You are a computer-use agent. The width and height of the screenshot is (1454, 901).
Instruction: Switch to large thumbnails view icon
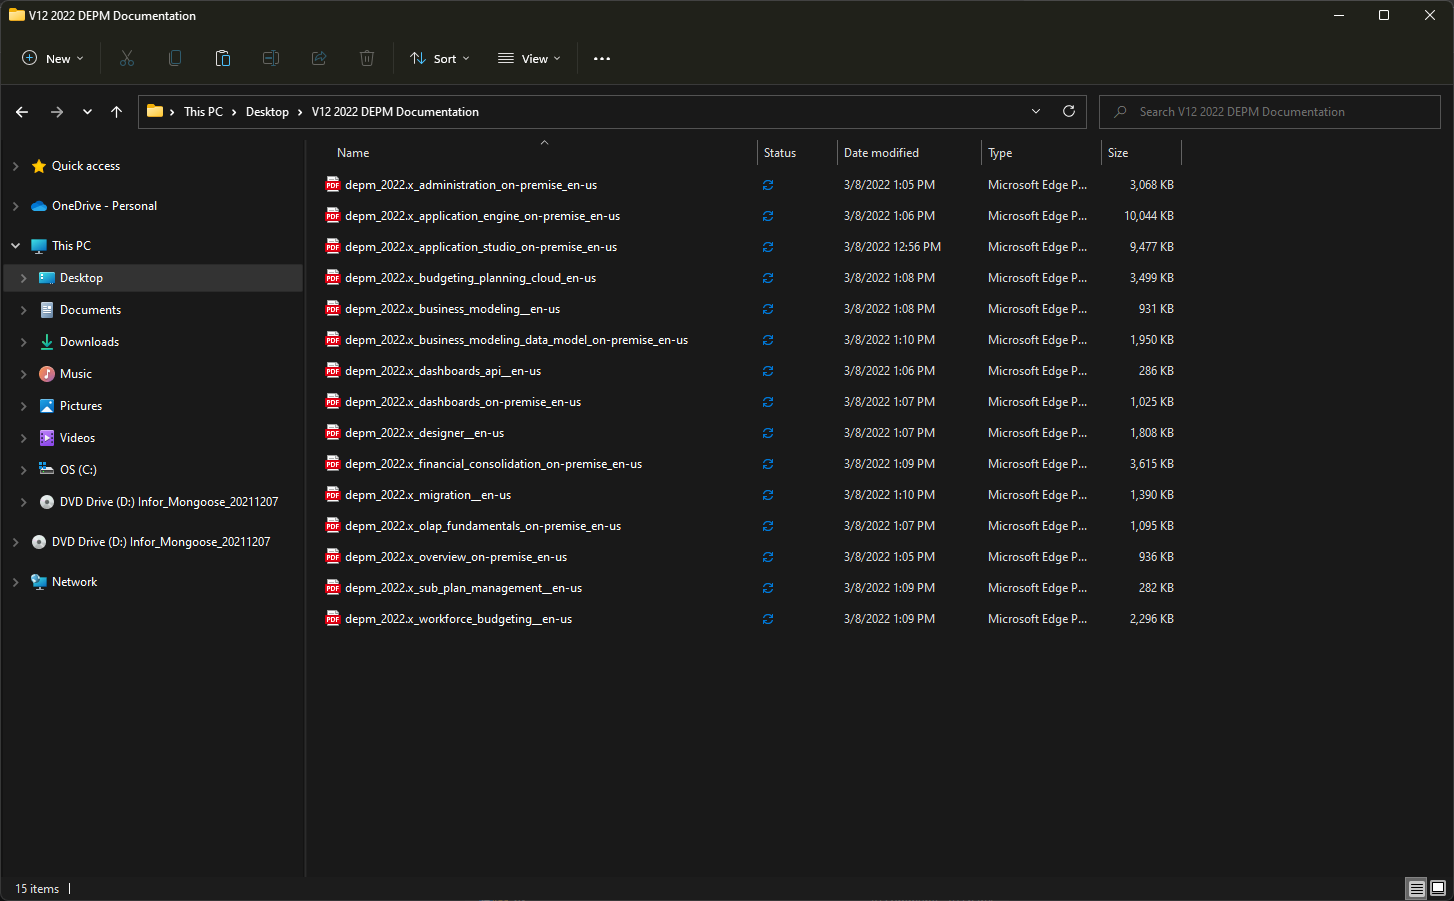[x=1438, y=888]
